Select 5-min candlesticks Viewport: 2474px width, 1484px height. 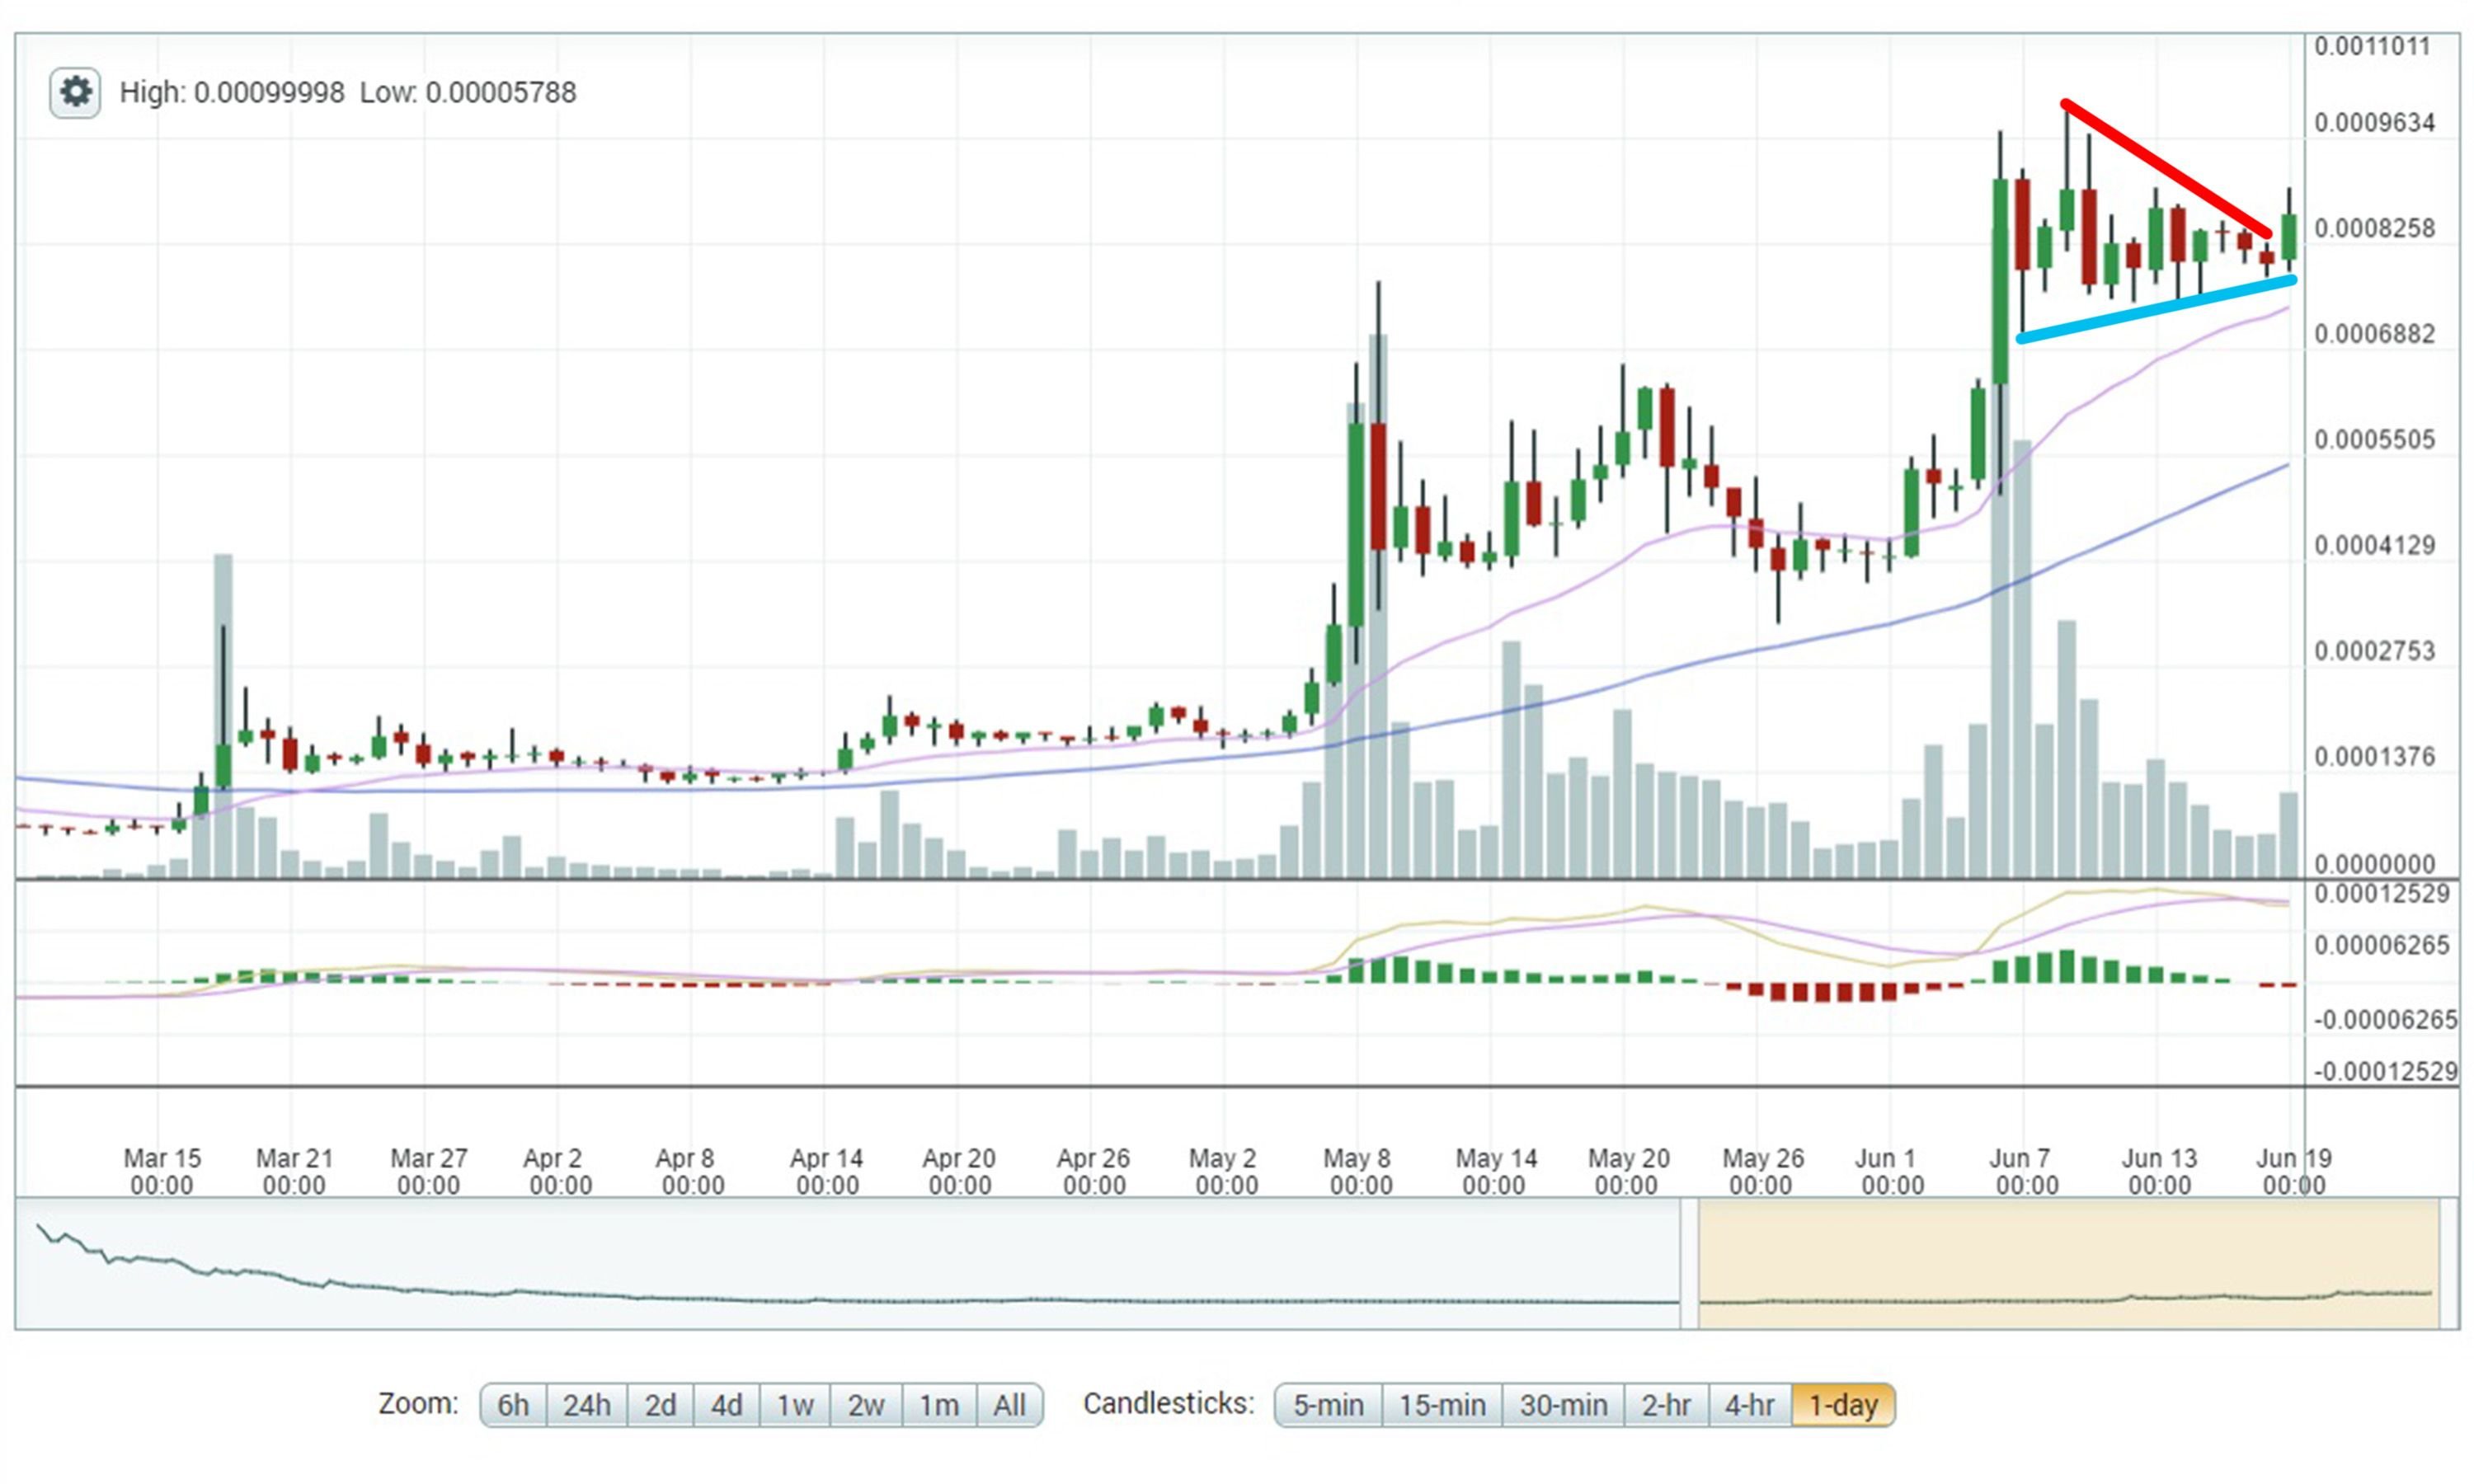coord(1328,1405)
